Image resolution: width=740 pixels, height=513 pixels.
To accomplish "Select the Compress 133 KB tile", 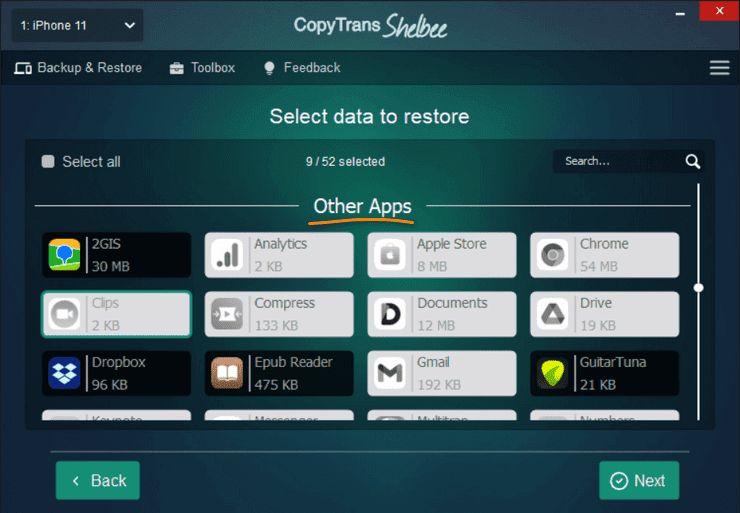I will tap(279, 314).
